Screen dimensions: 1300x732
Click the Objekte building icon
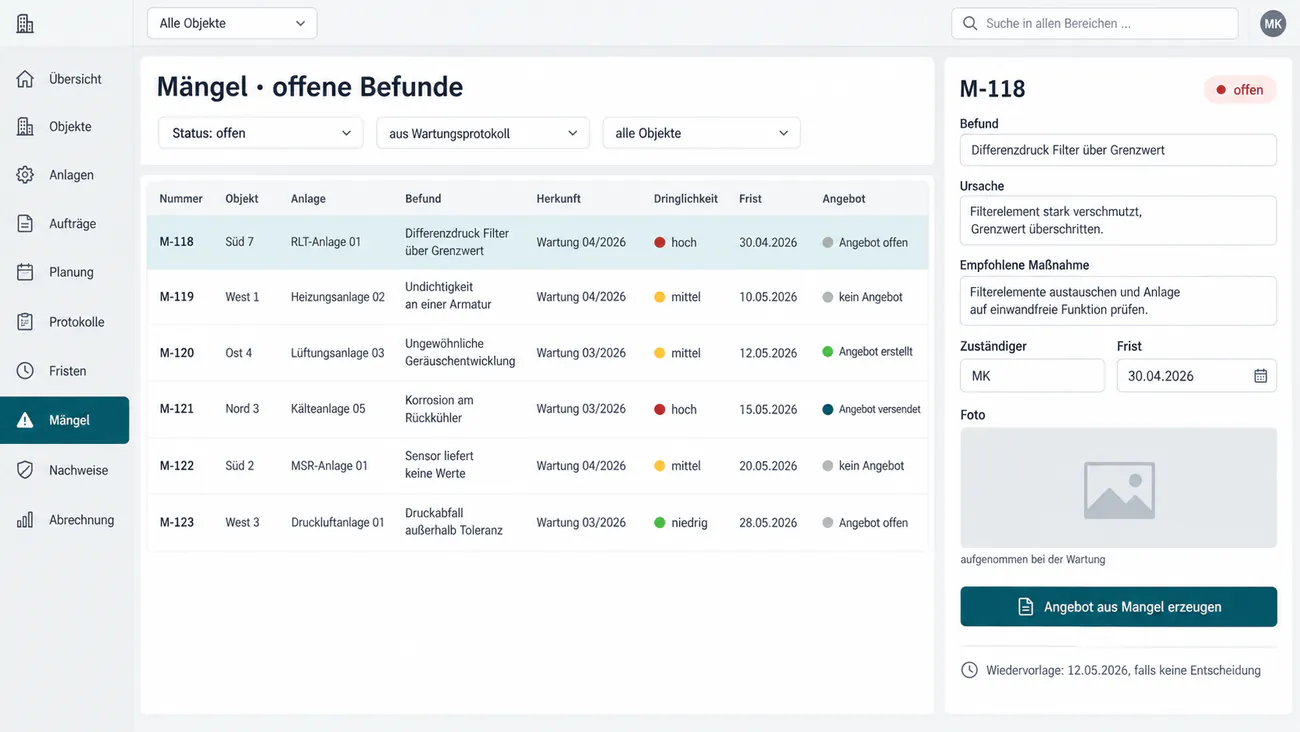pyautogui.click(x=25, y=127)
